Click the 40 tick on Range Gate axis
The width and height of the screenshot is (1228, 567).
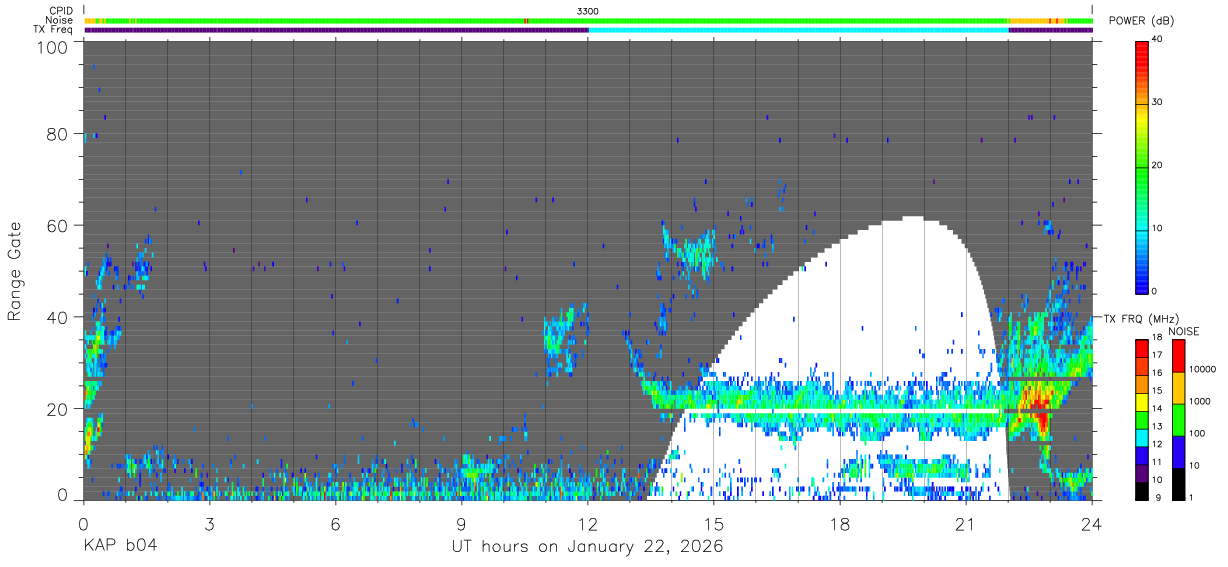[x=57, y=317]
